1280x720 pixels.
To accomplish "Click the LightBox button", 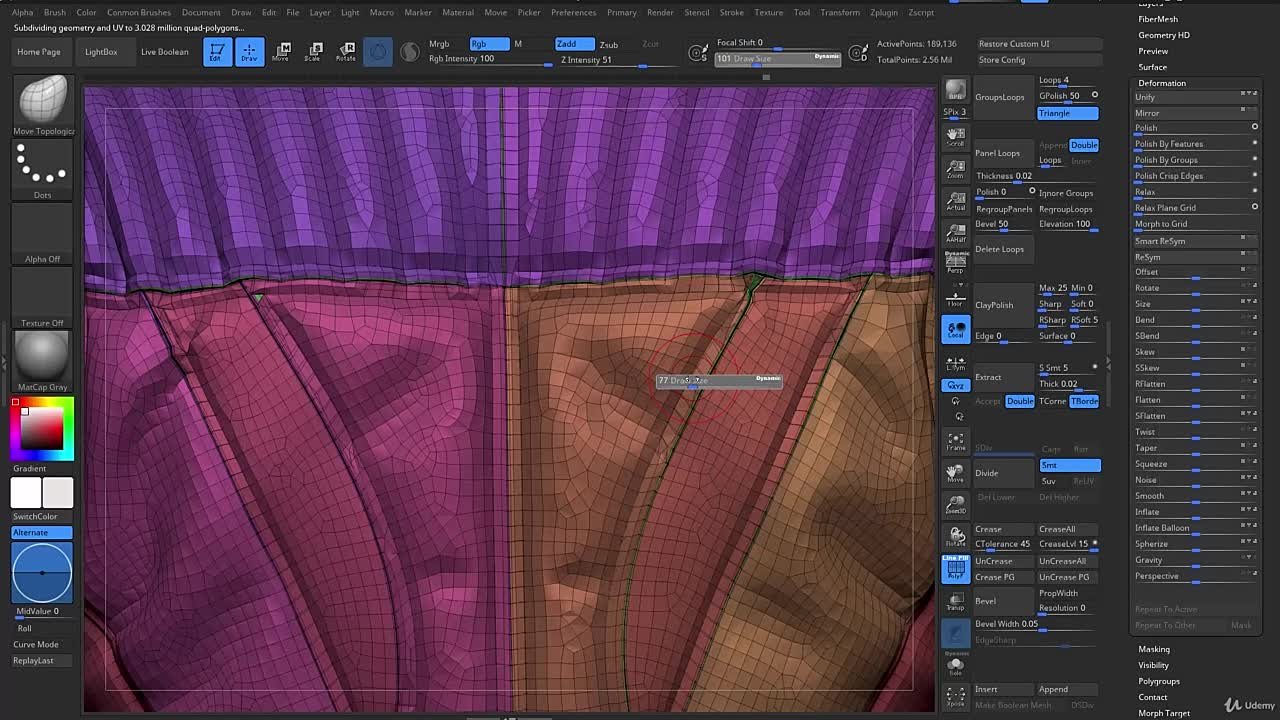I will [x=101, y=52].
